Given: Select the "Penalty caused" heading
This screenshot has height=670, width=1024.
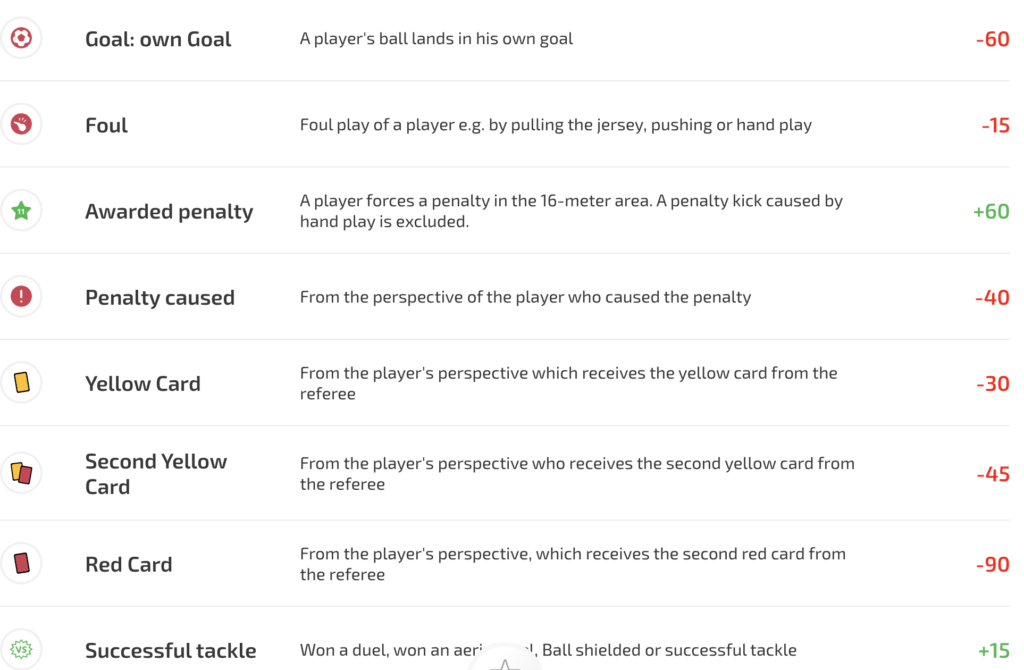Looking at the screenshot, I should (160, 297).
